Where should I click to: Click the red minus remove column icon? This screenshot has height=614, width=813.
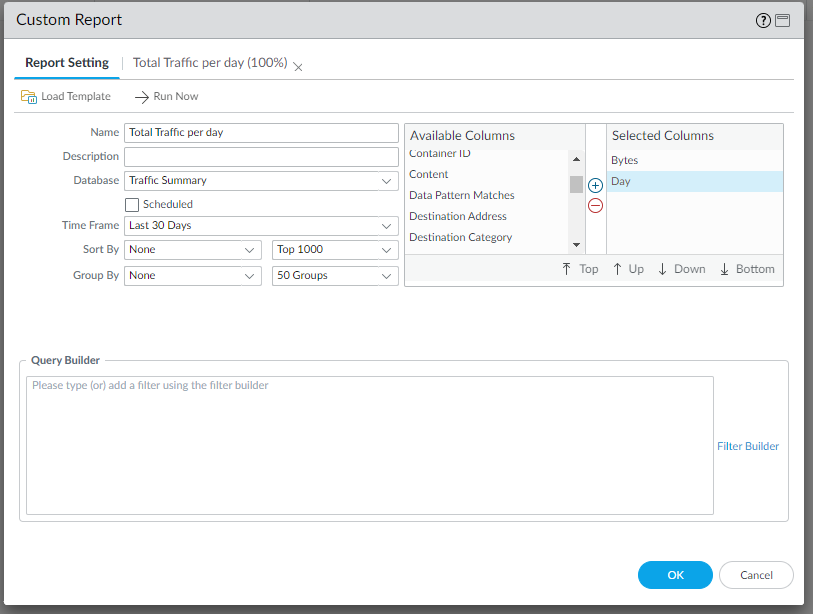595,206
